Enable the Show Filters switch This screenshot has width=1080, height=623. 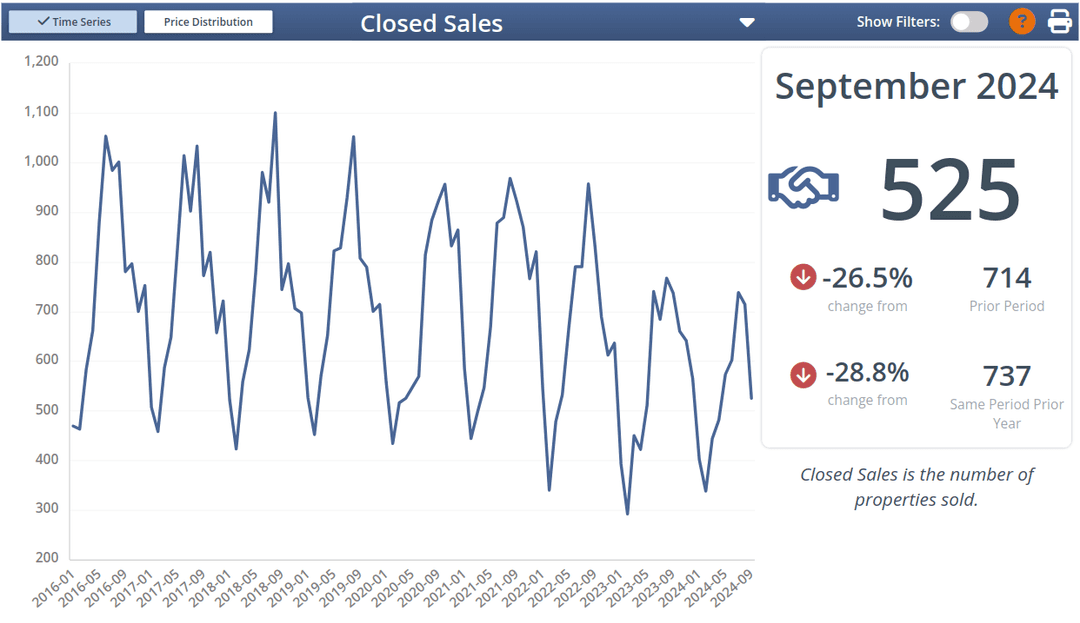coord(968,20)
